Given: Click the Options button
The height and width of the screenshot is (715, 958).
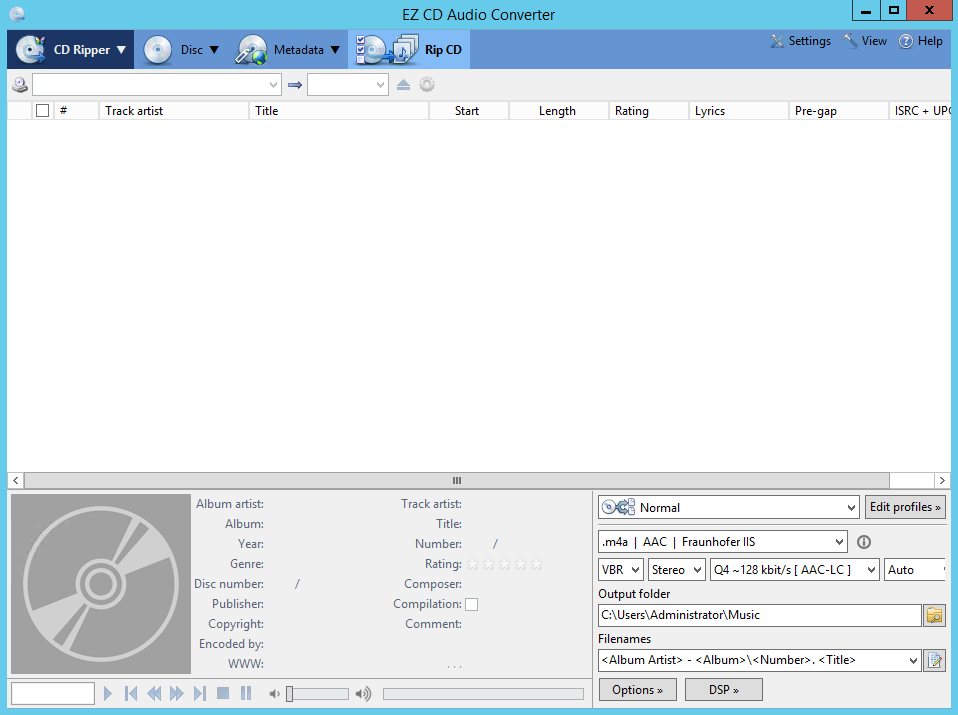Looking at the screenshot, I should click(637, 690).
